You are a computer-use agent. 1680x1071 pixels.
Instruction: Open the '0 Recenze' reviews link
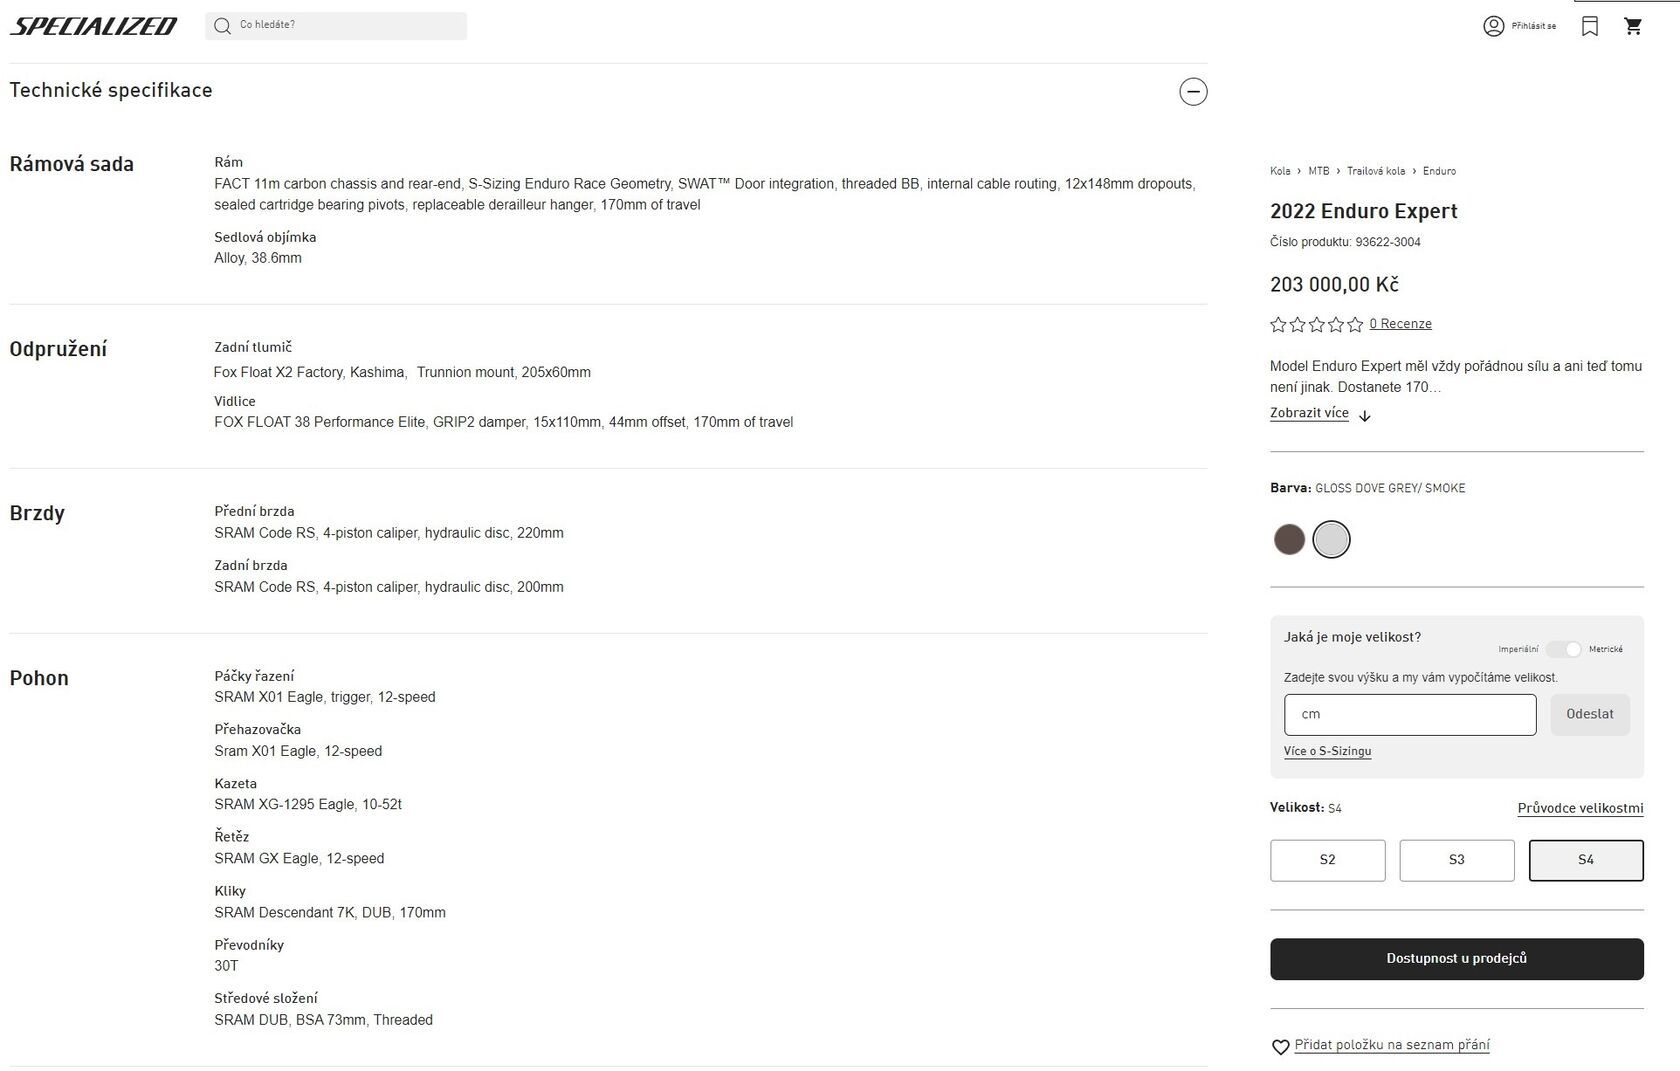1400,324
